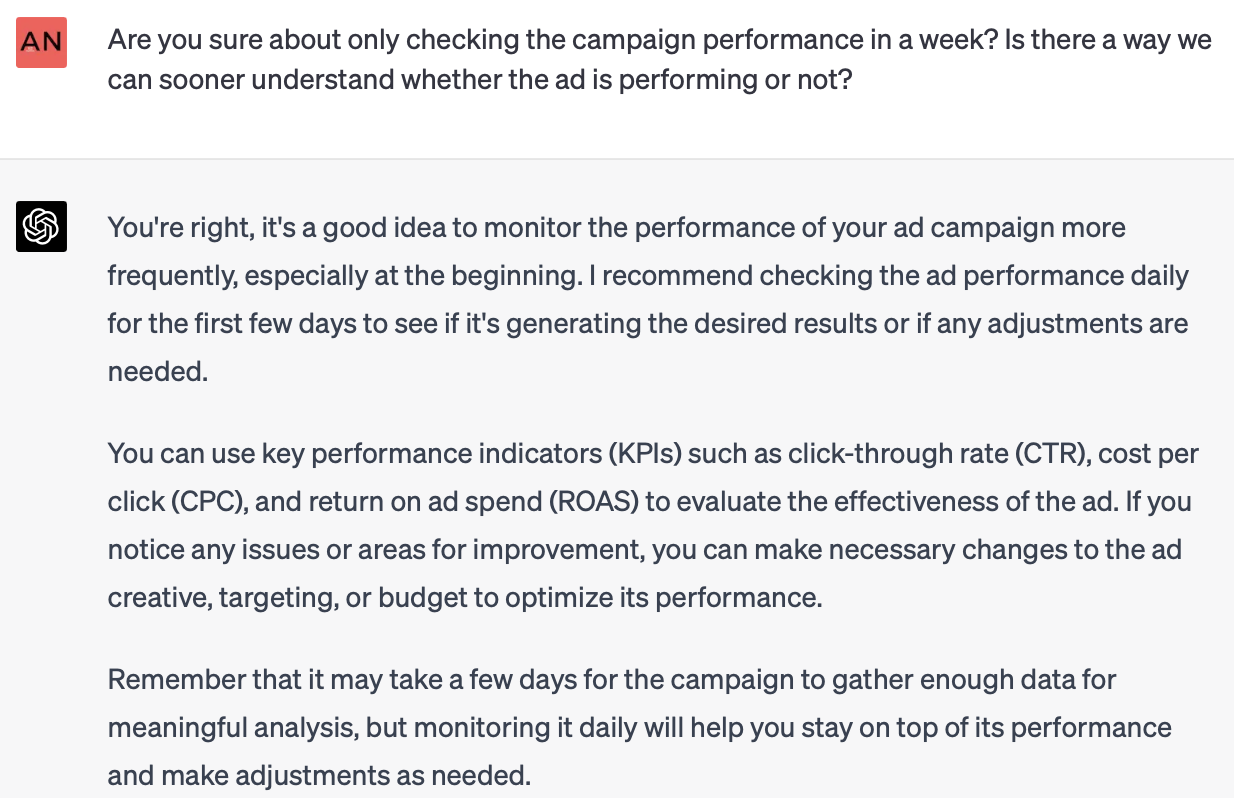Click the words "meaningful analysis" in the last paragraph

(x=230, y=727)
